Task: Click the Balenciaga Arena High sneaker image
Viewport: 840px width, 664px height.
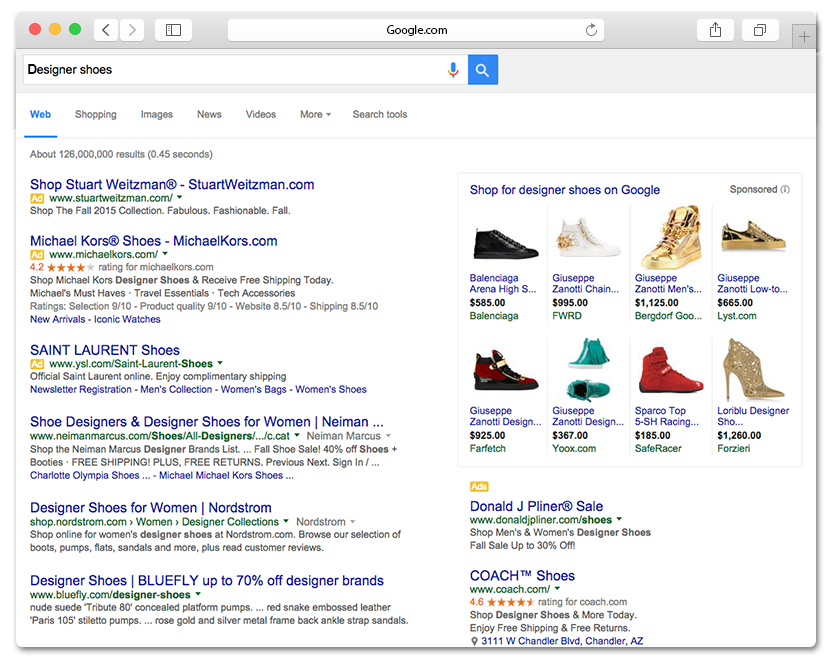Action: (505, 244)
